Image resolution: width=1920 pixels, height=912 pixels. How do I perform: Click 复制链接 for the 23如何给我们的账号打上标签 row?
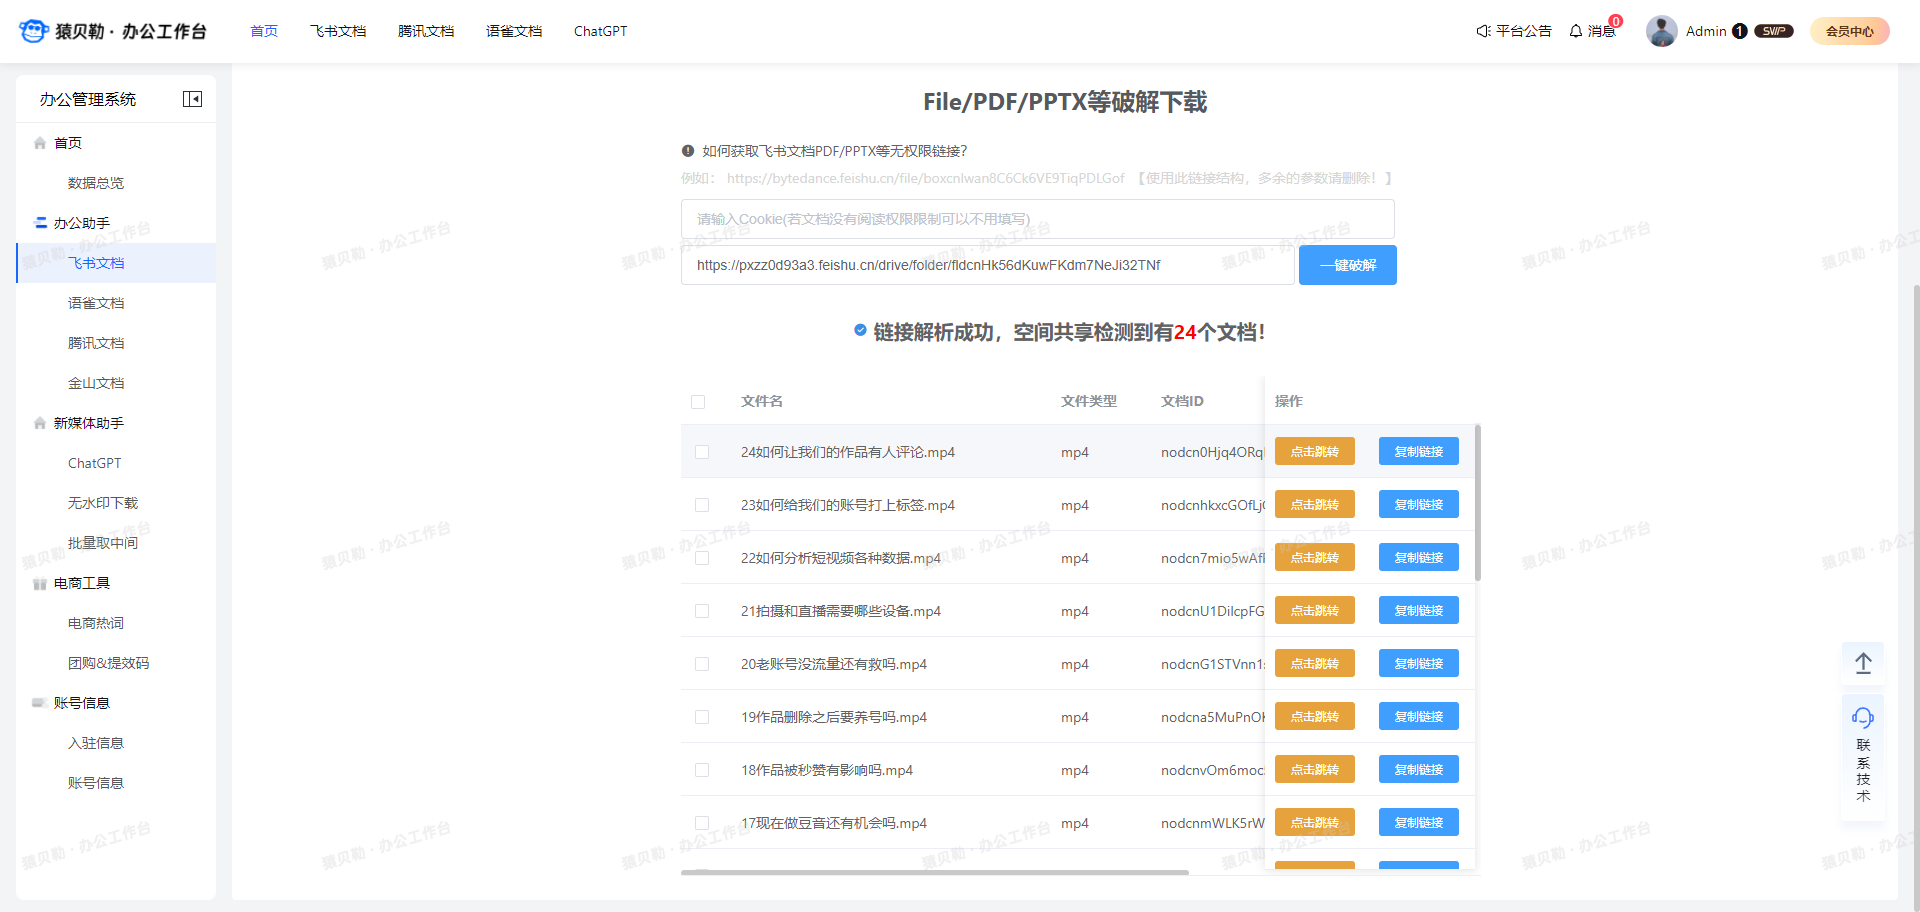tap(1418, 505)
